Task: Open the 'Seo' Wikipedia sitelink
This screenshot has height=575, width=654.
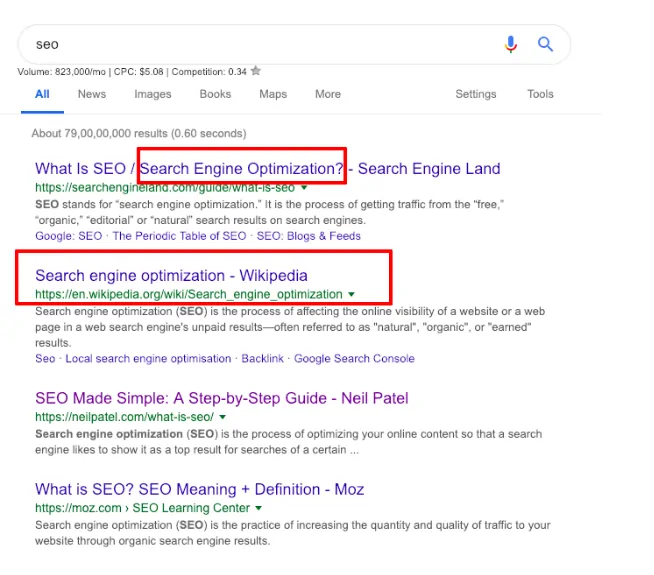Action: point(45,359)
